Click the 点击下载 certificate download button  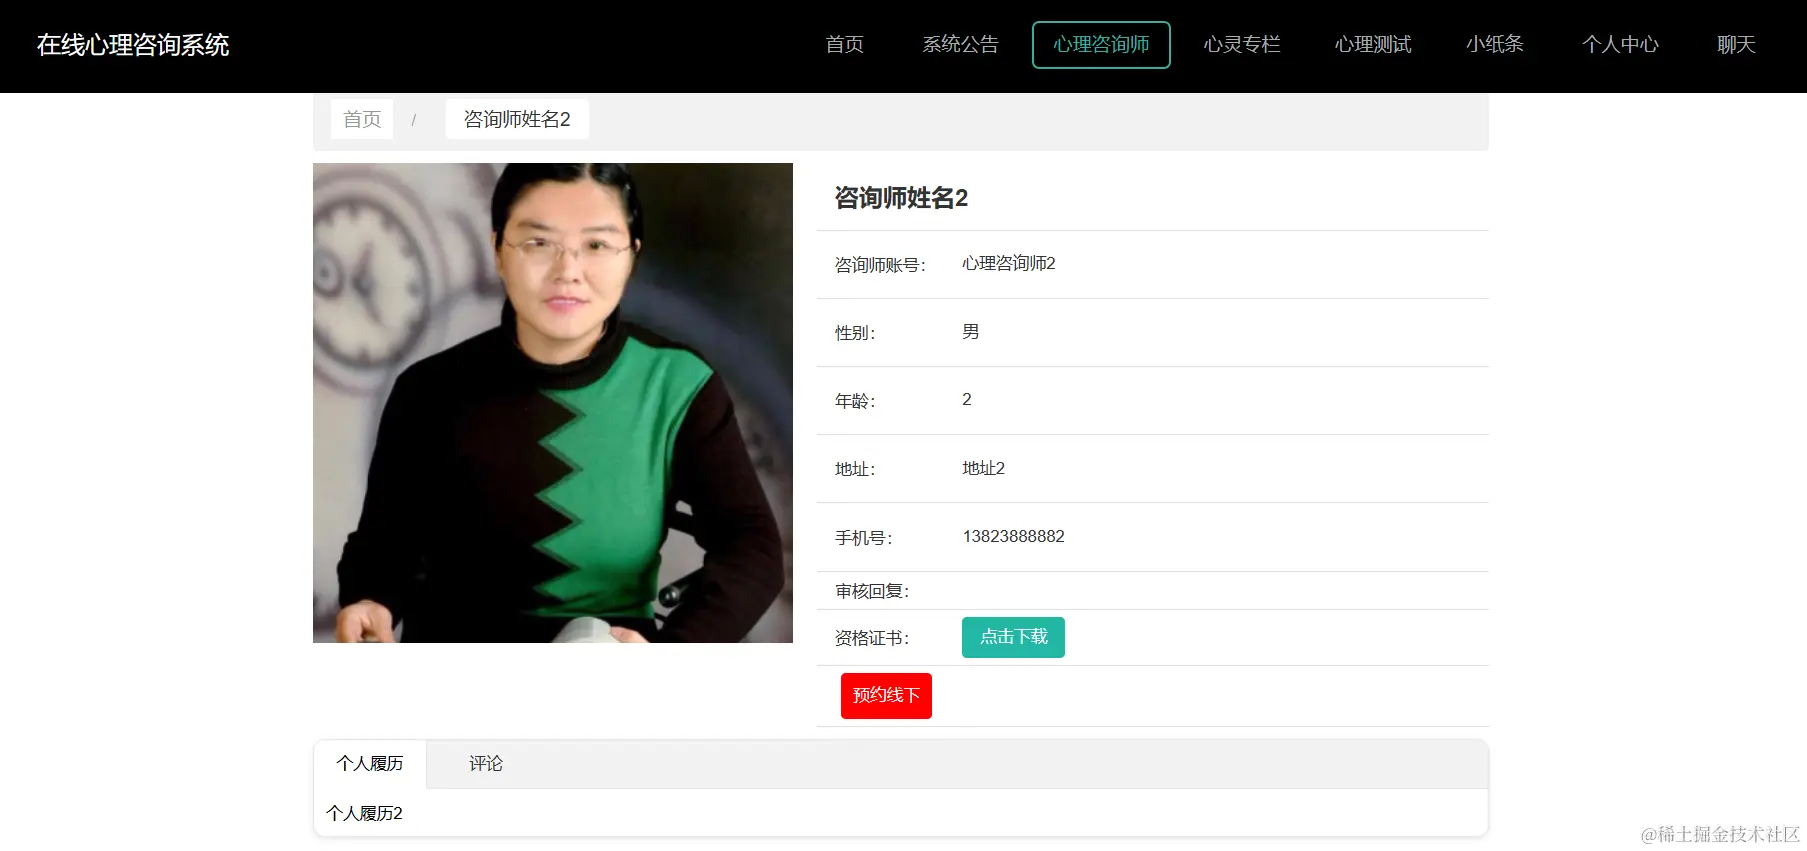(1013, 637)
